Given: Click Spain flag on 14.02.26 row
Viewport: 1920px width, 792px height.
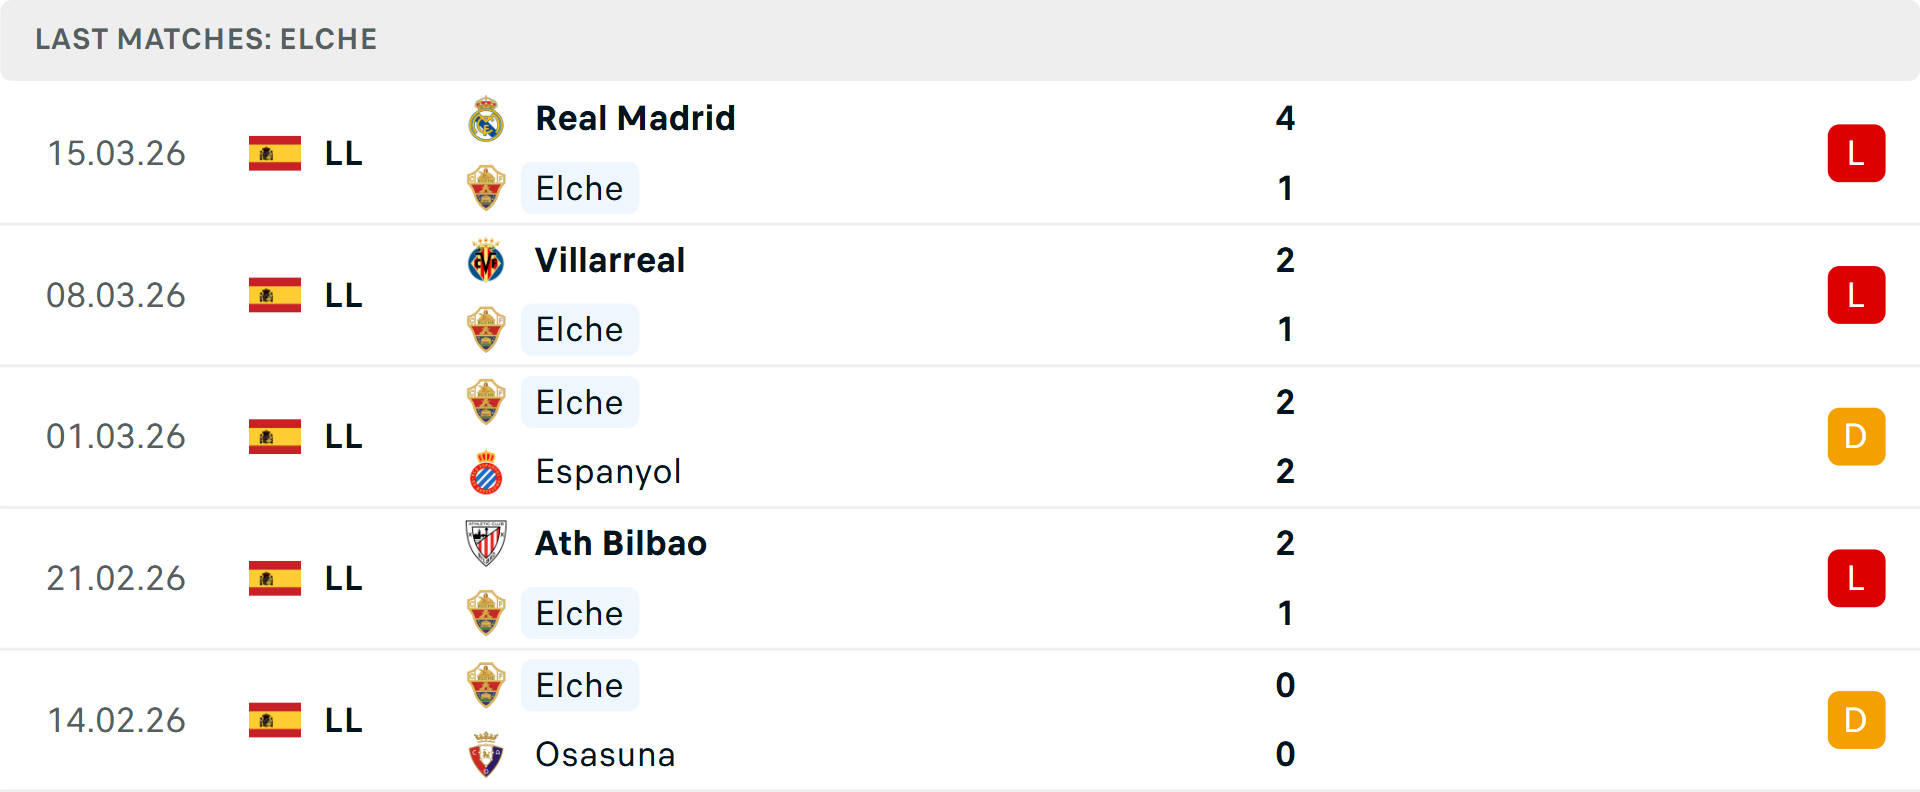Looking at the screenshot, I should pos(275,720).
